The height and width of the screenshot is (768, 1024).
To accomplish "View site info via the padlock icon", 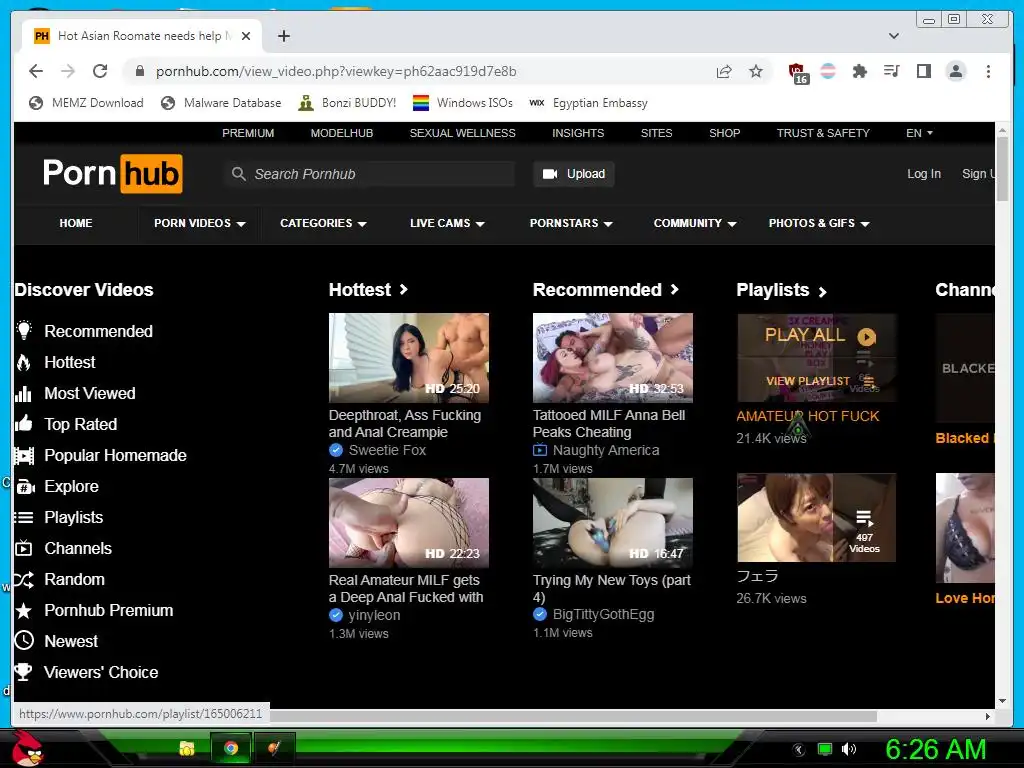I will tap(139, 71).
